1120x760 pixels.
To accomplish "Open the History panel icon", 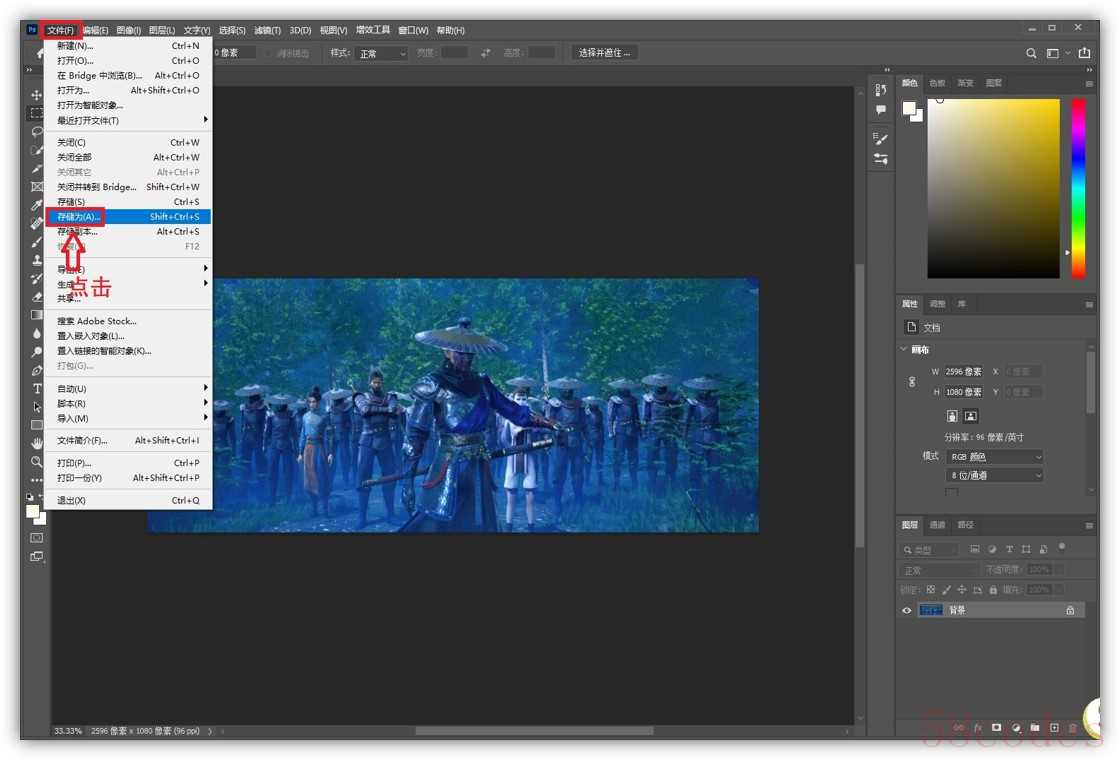I will (x=881, y=90).
